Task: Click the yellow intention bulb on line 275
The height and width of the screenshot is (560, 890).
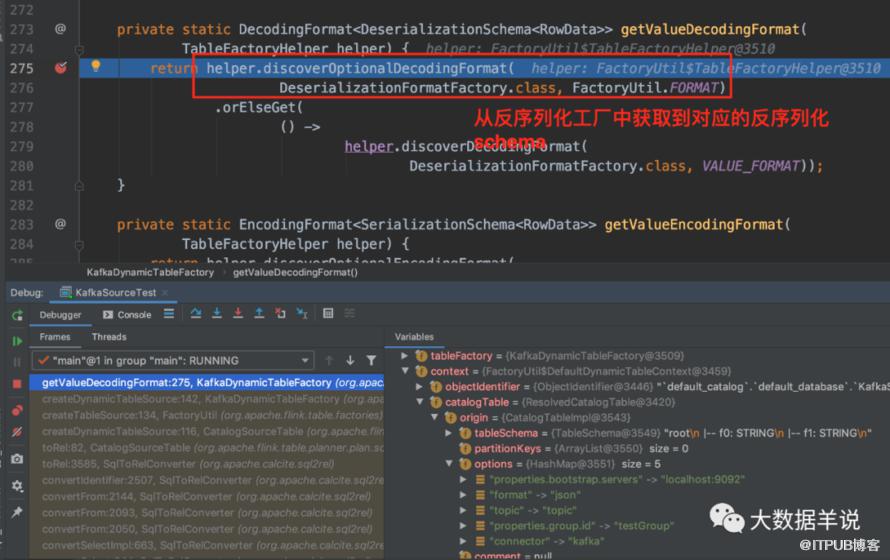Action: coord(96,66)
